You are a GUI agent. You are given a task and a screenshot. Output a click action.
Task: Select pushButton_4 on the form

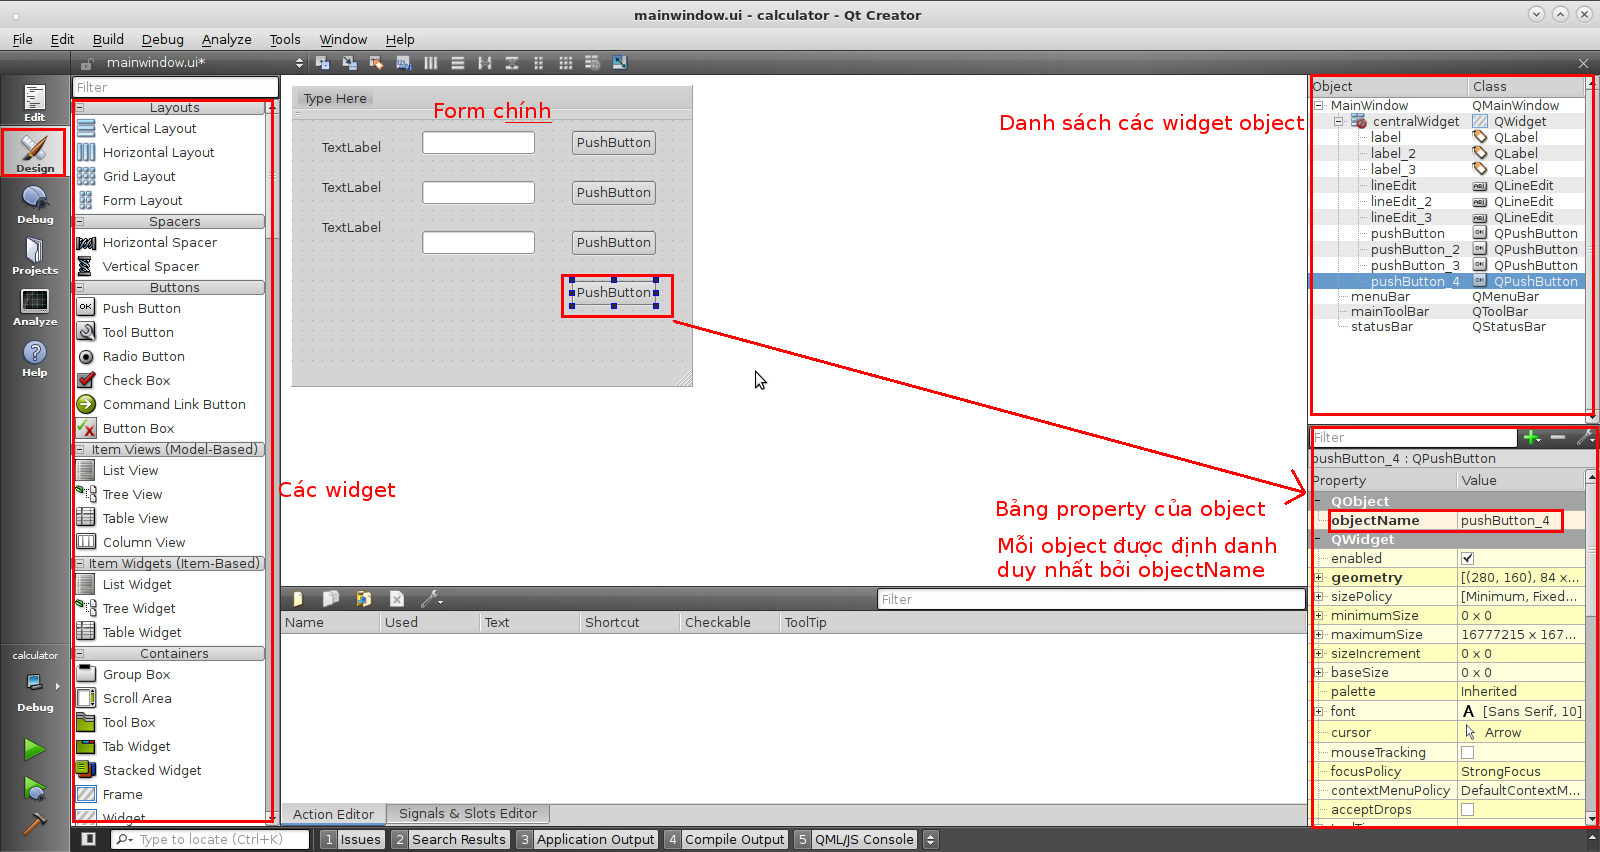click(x=614, y=293)
